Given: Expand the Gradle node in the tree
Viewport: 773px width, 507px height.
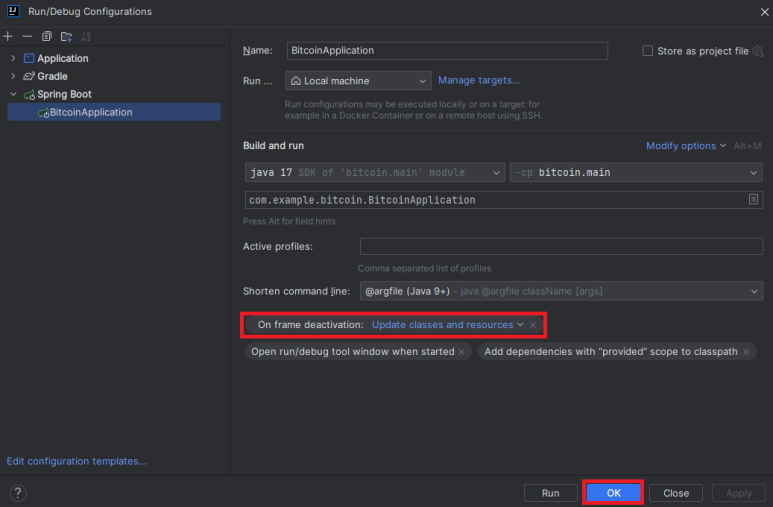Looking at the screenshot, I should pos(13,76).
